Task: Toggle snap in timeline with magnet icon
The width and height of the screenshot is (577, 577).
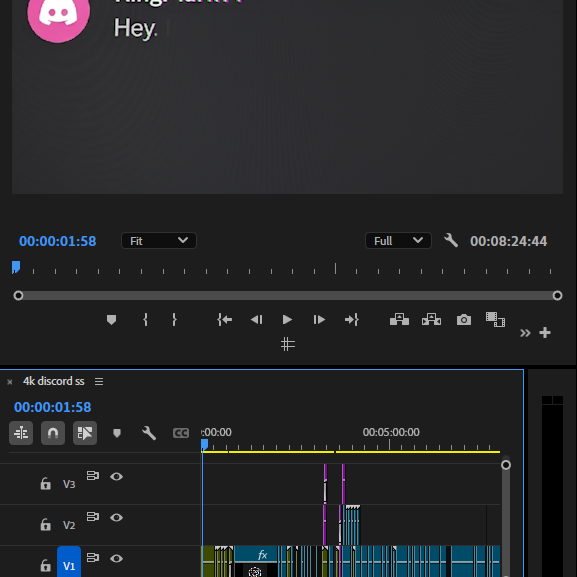Action: pos(53,433)
